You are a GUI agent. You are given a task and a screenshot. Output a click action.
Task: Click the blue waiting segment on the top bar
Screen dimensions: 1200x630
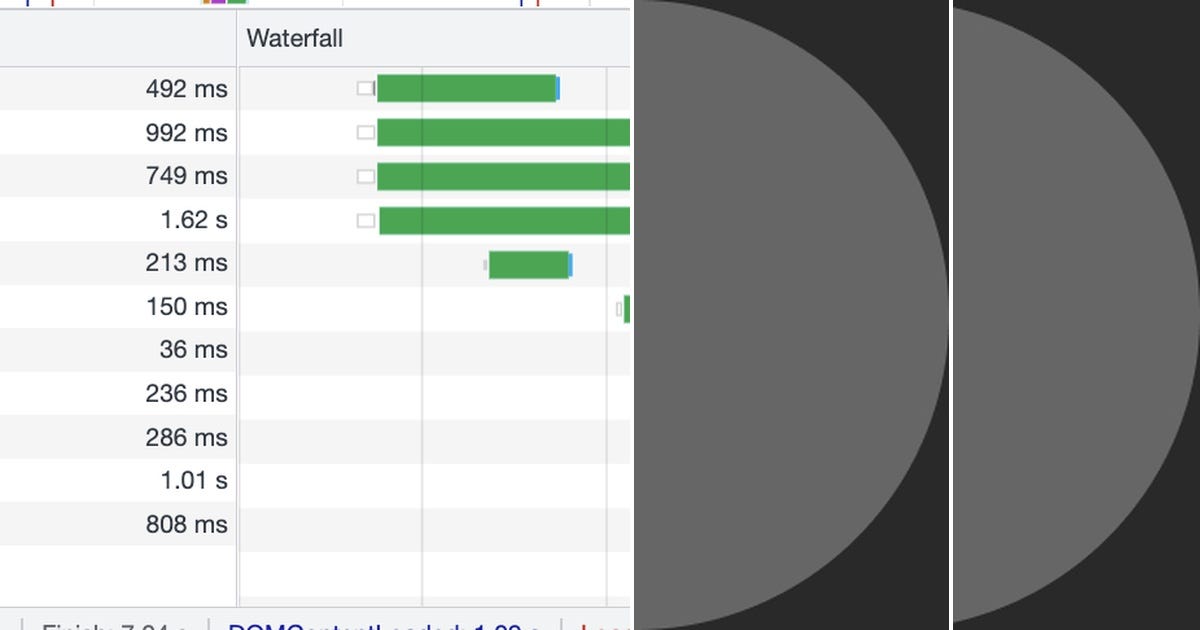pyautogui.click(x=556, y=88)
